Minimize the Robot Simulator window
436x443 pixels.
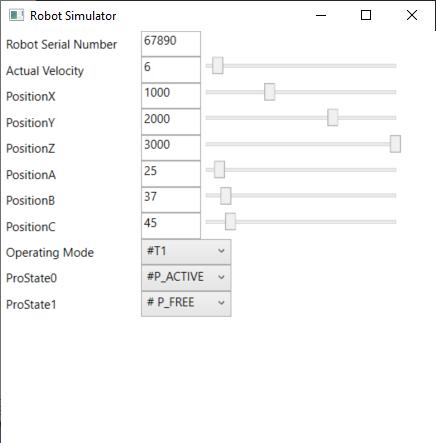click(x=321, y=15)
